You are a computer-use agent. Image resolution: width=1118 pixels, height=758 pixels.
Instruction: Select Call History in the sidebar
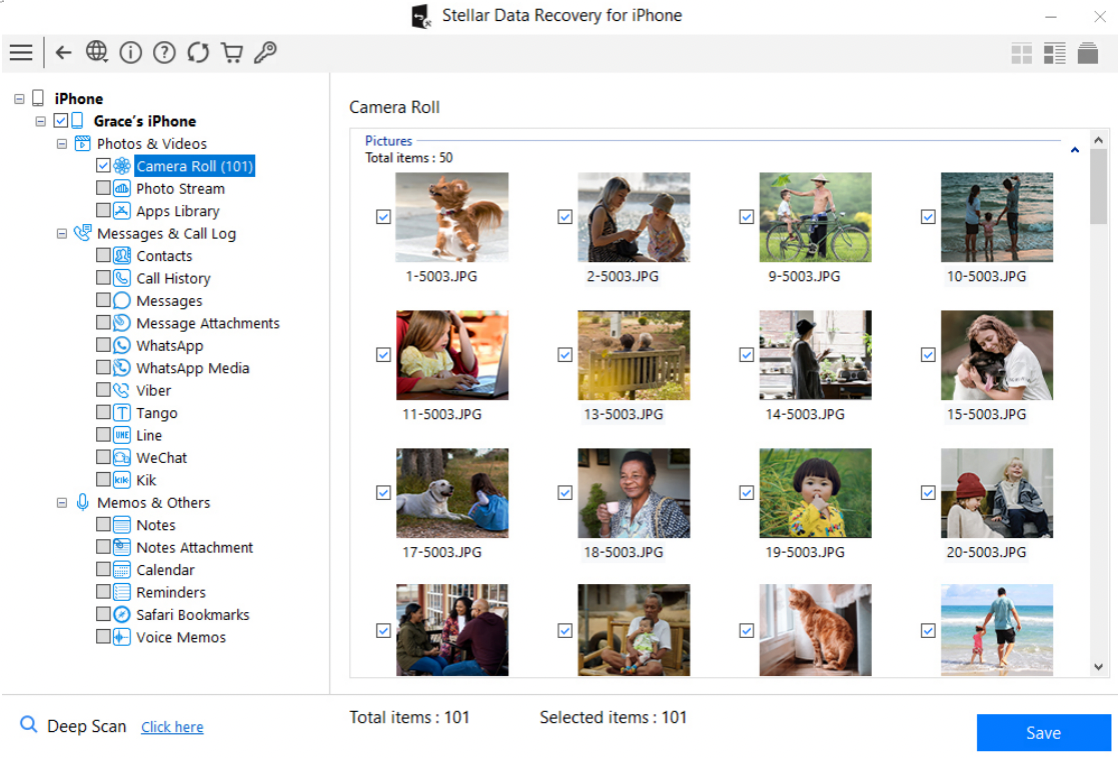point(173,278)
